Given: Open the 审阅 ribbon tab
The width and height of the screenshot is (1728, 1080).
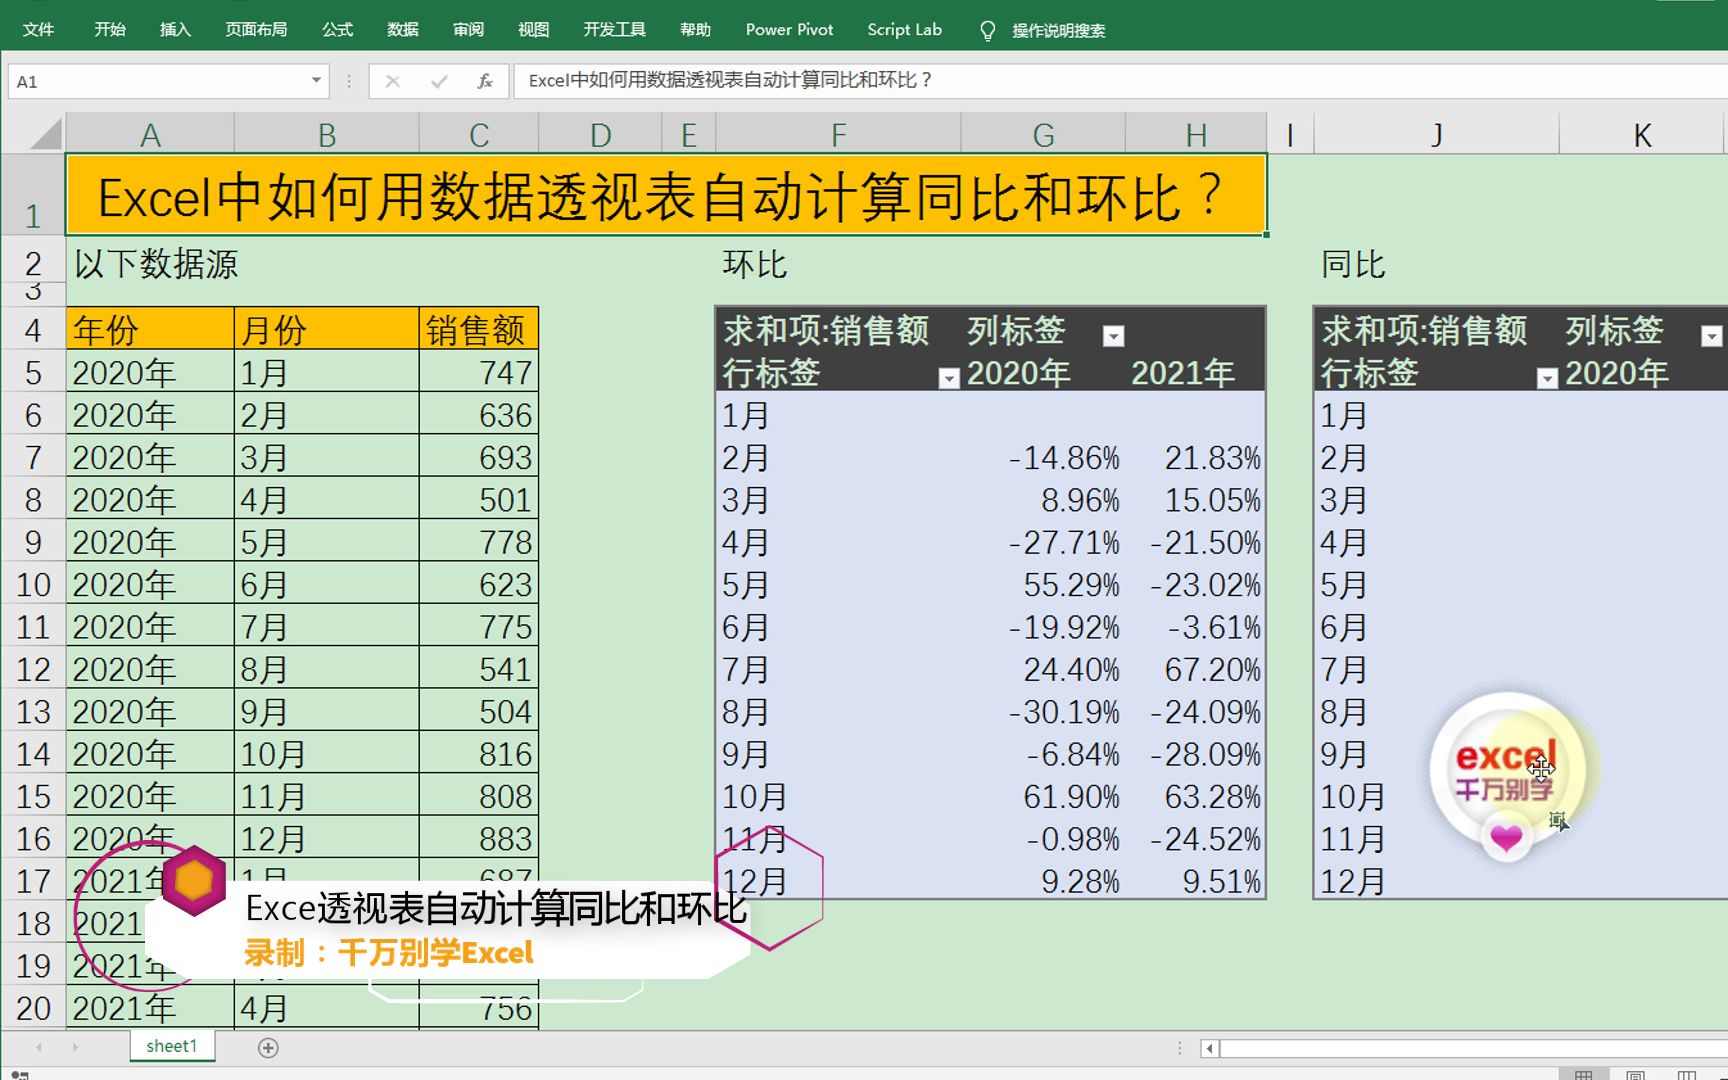Looking at the screenshot, I should 468,30.
